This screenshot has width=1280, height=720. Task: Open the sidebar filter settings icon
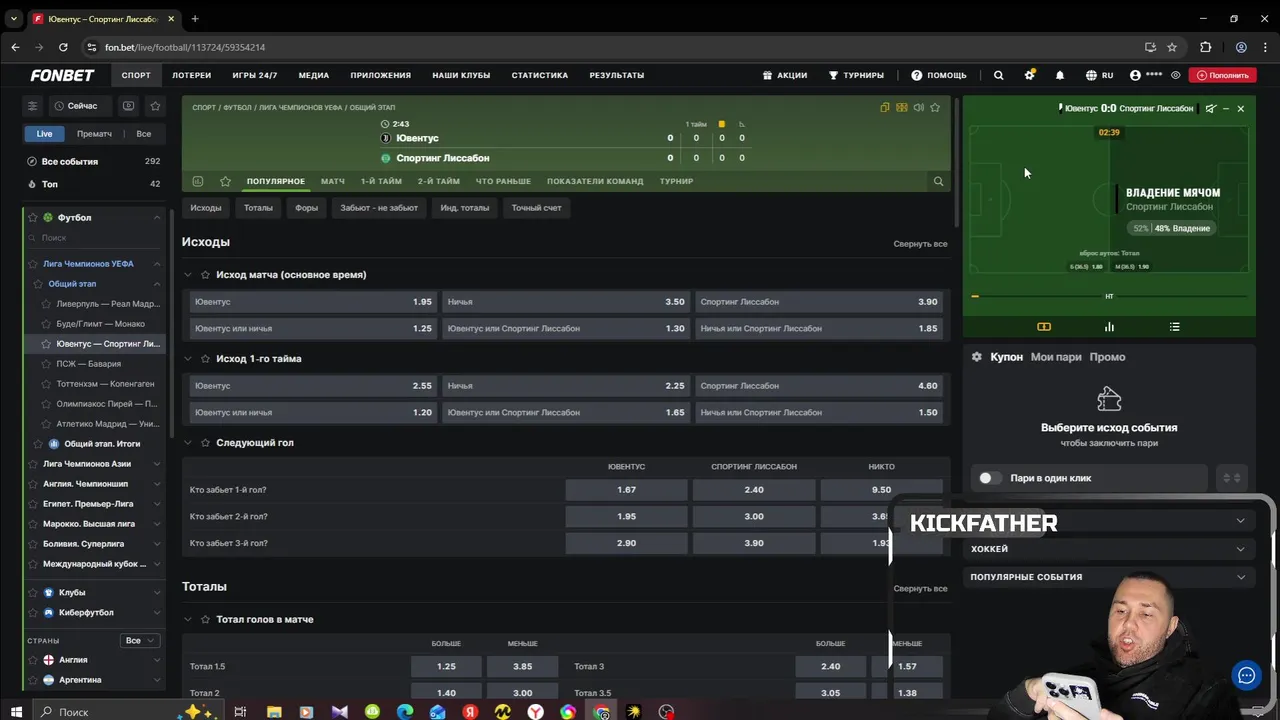32,106
